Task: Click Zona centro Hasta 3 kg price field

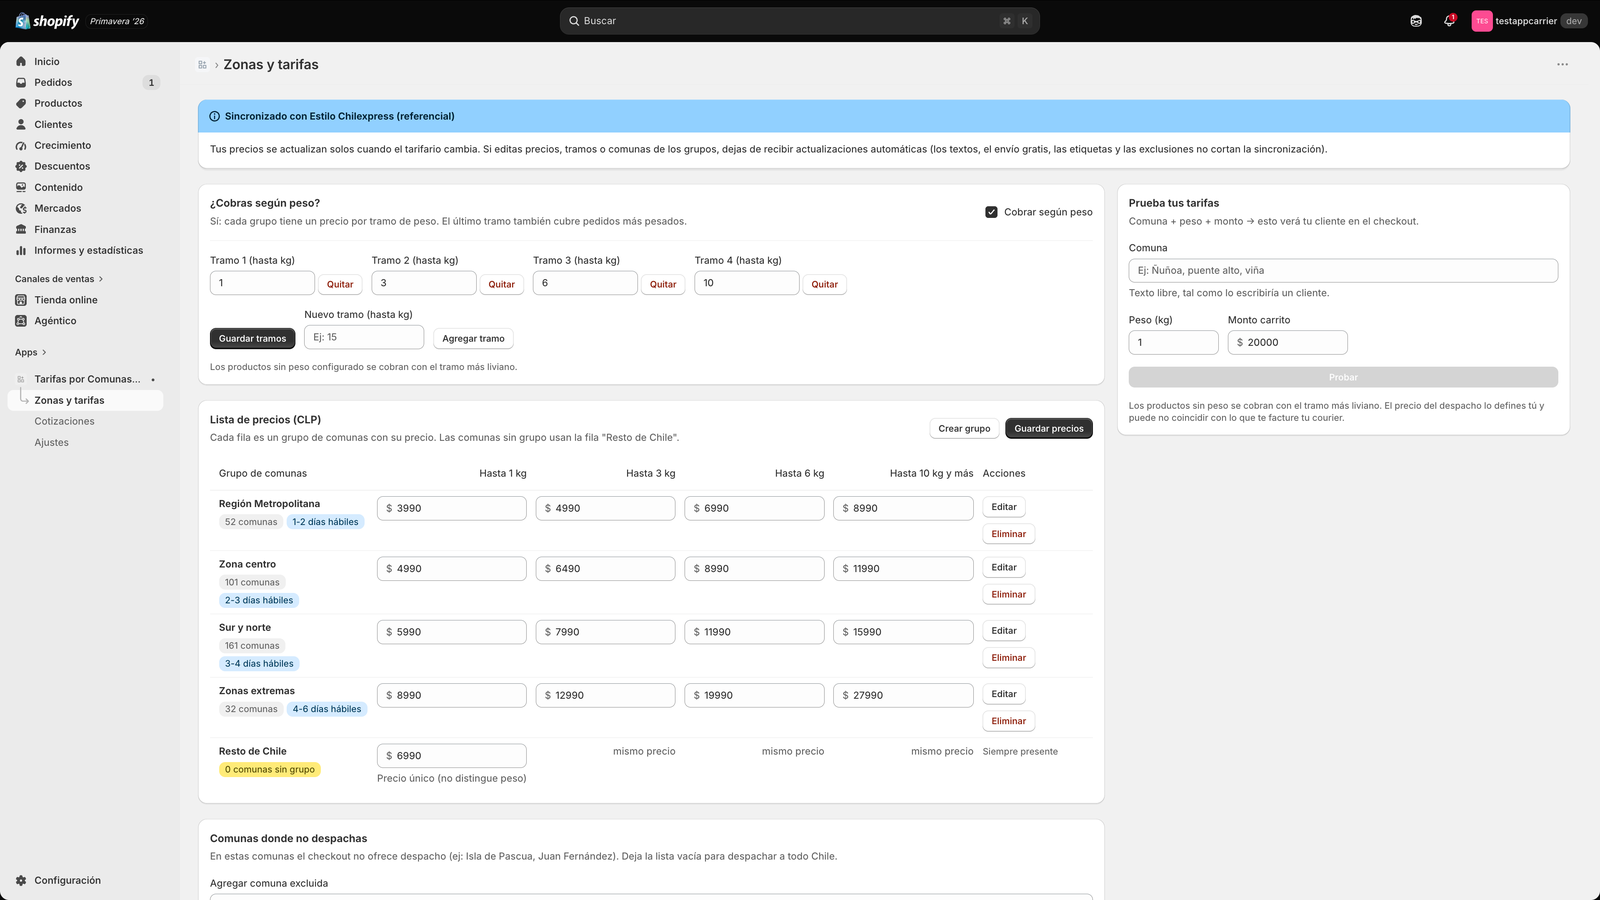Action: pos(606,568)
